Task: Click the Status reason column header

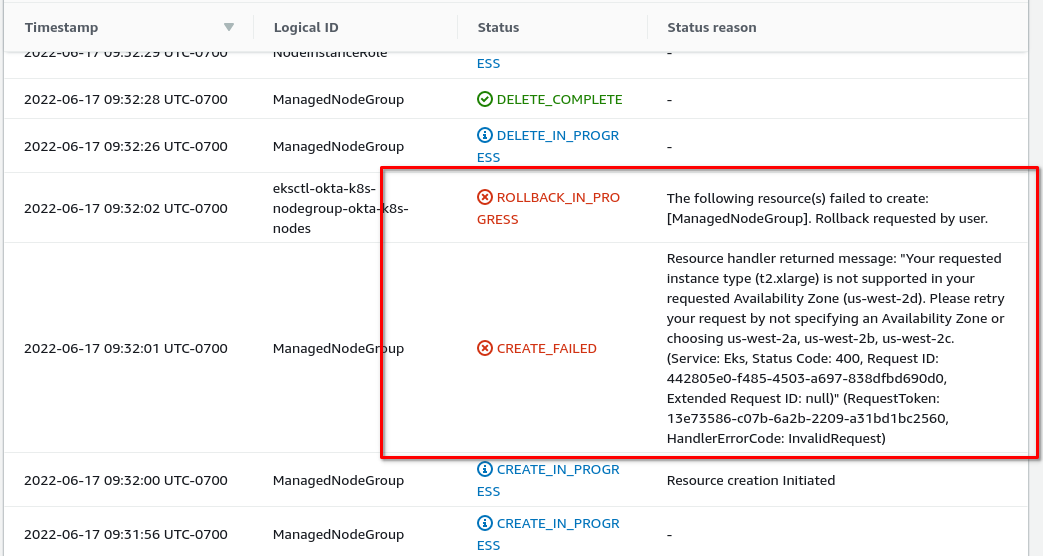Action: pos(711,28)
